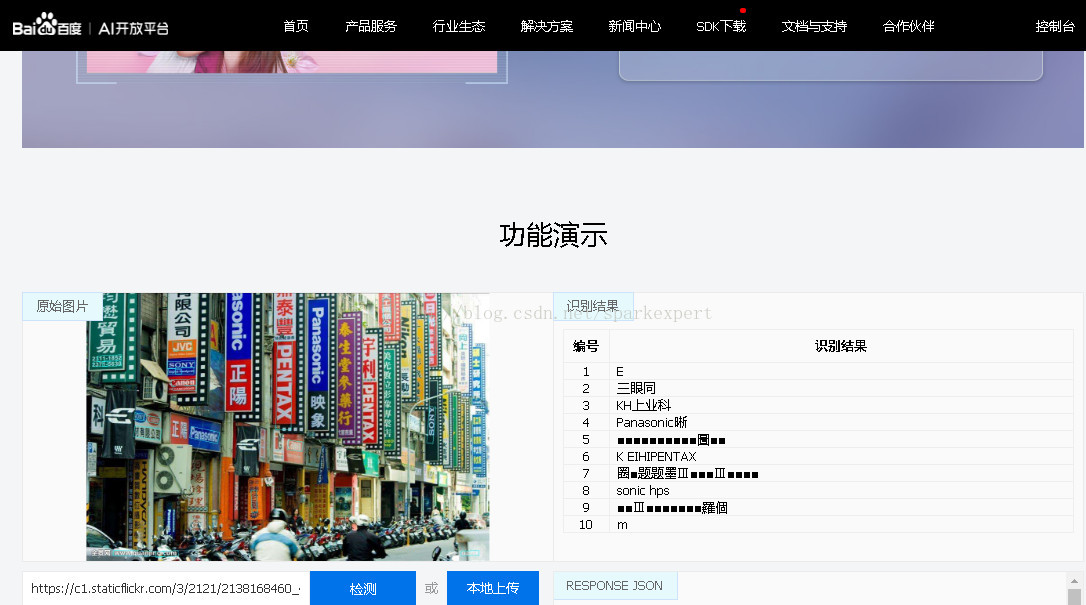Open the 产品服务 menu
1086x605 pixels.
(x=371, y=26)
